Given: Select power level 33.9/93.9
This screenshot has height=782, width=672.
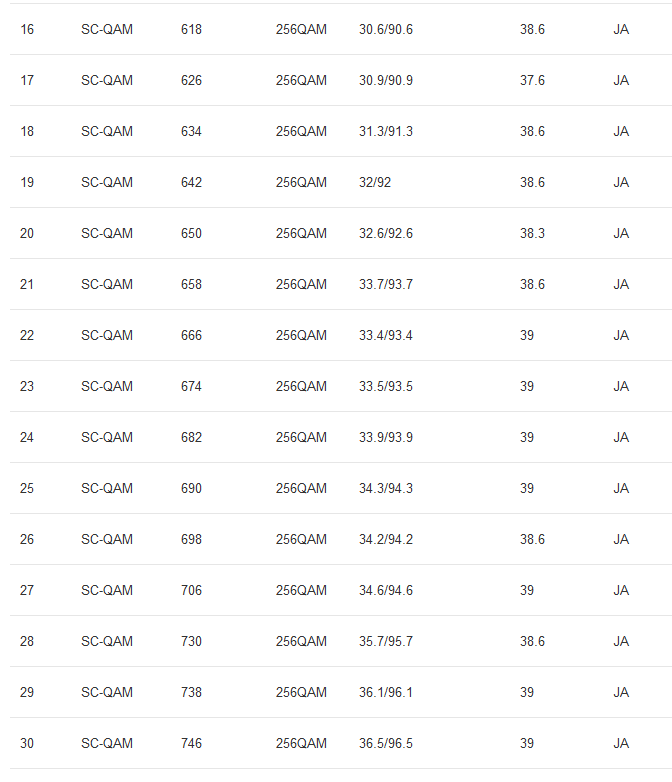Looking at the screenshot, I should 386,438.
